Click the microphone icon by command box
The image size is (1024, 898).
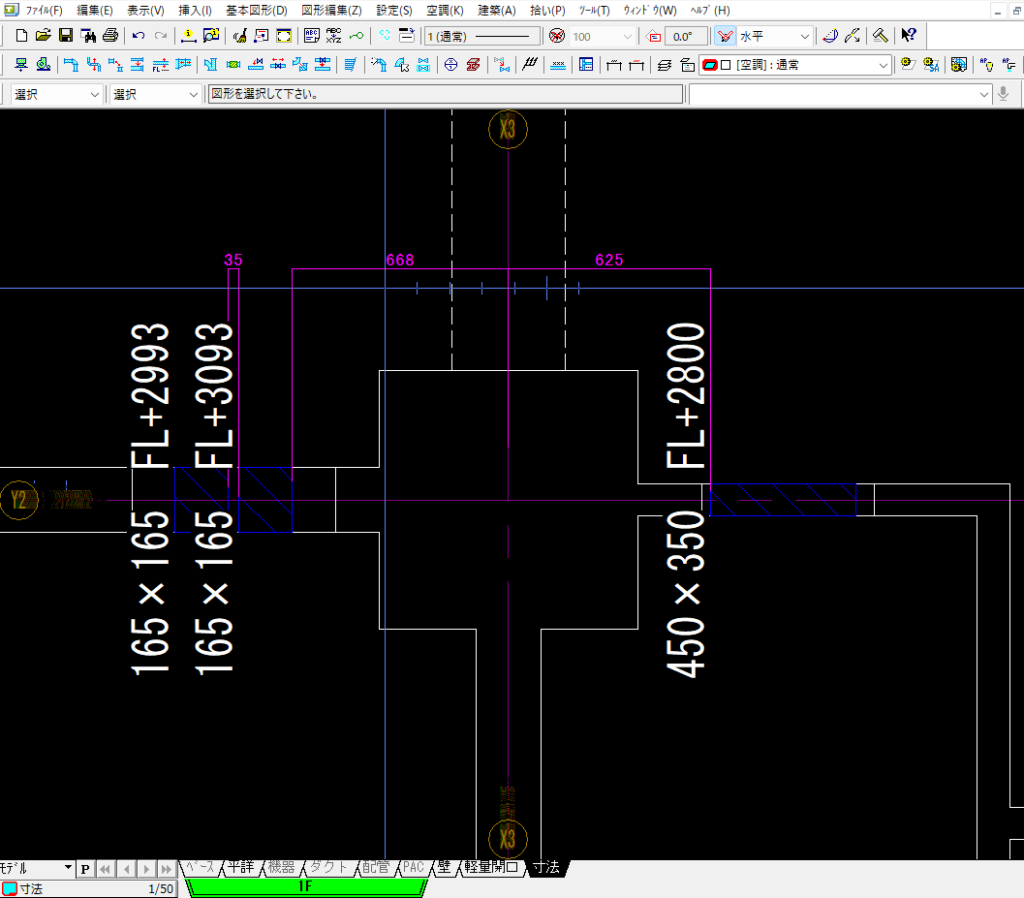coord(1003,94)
